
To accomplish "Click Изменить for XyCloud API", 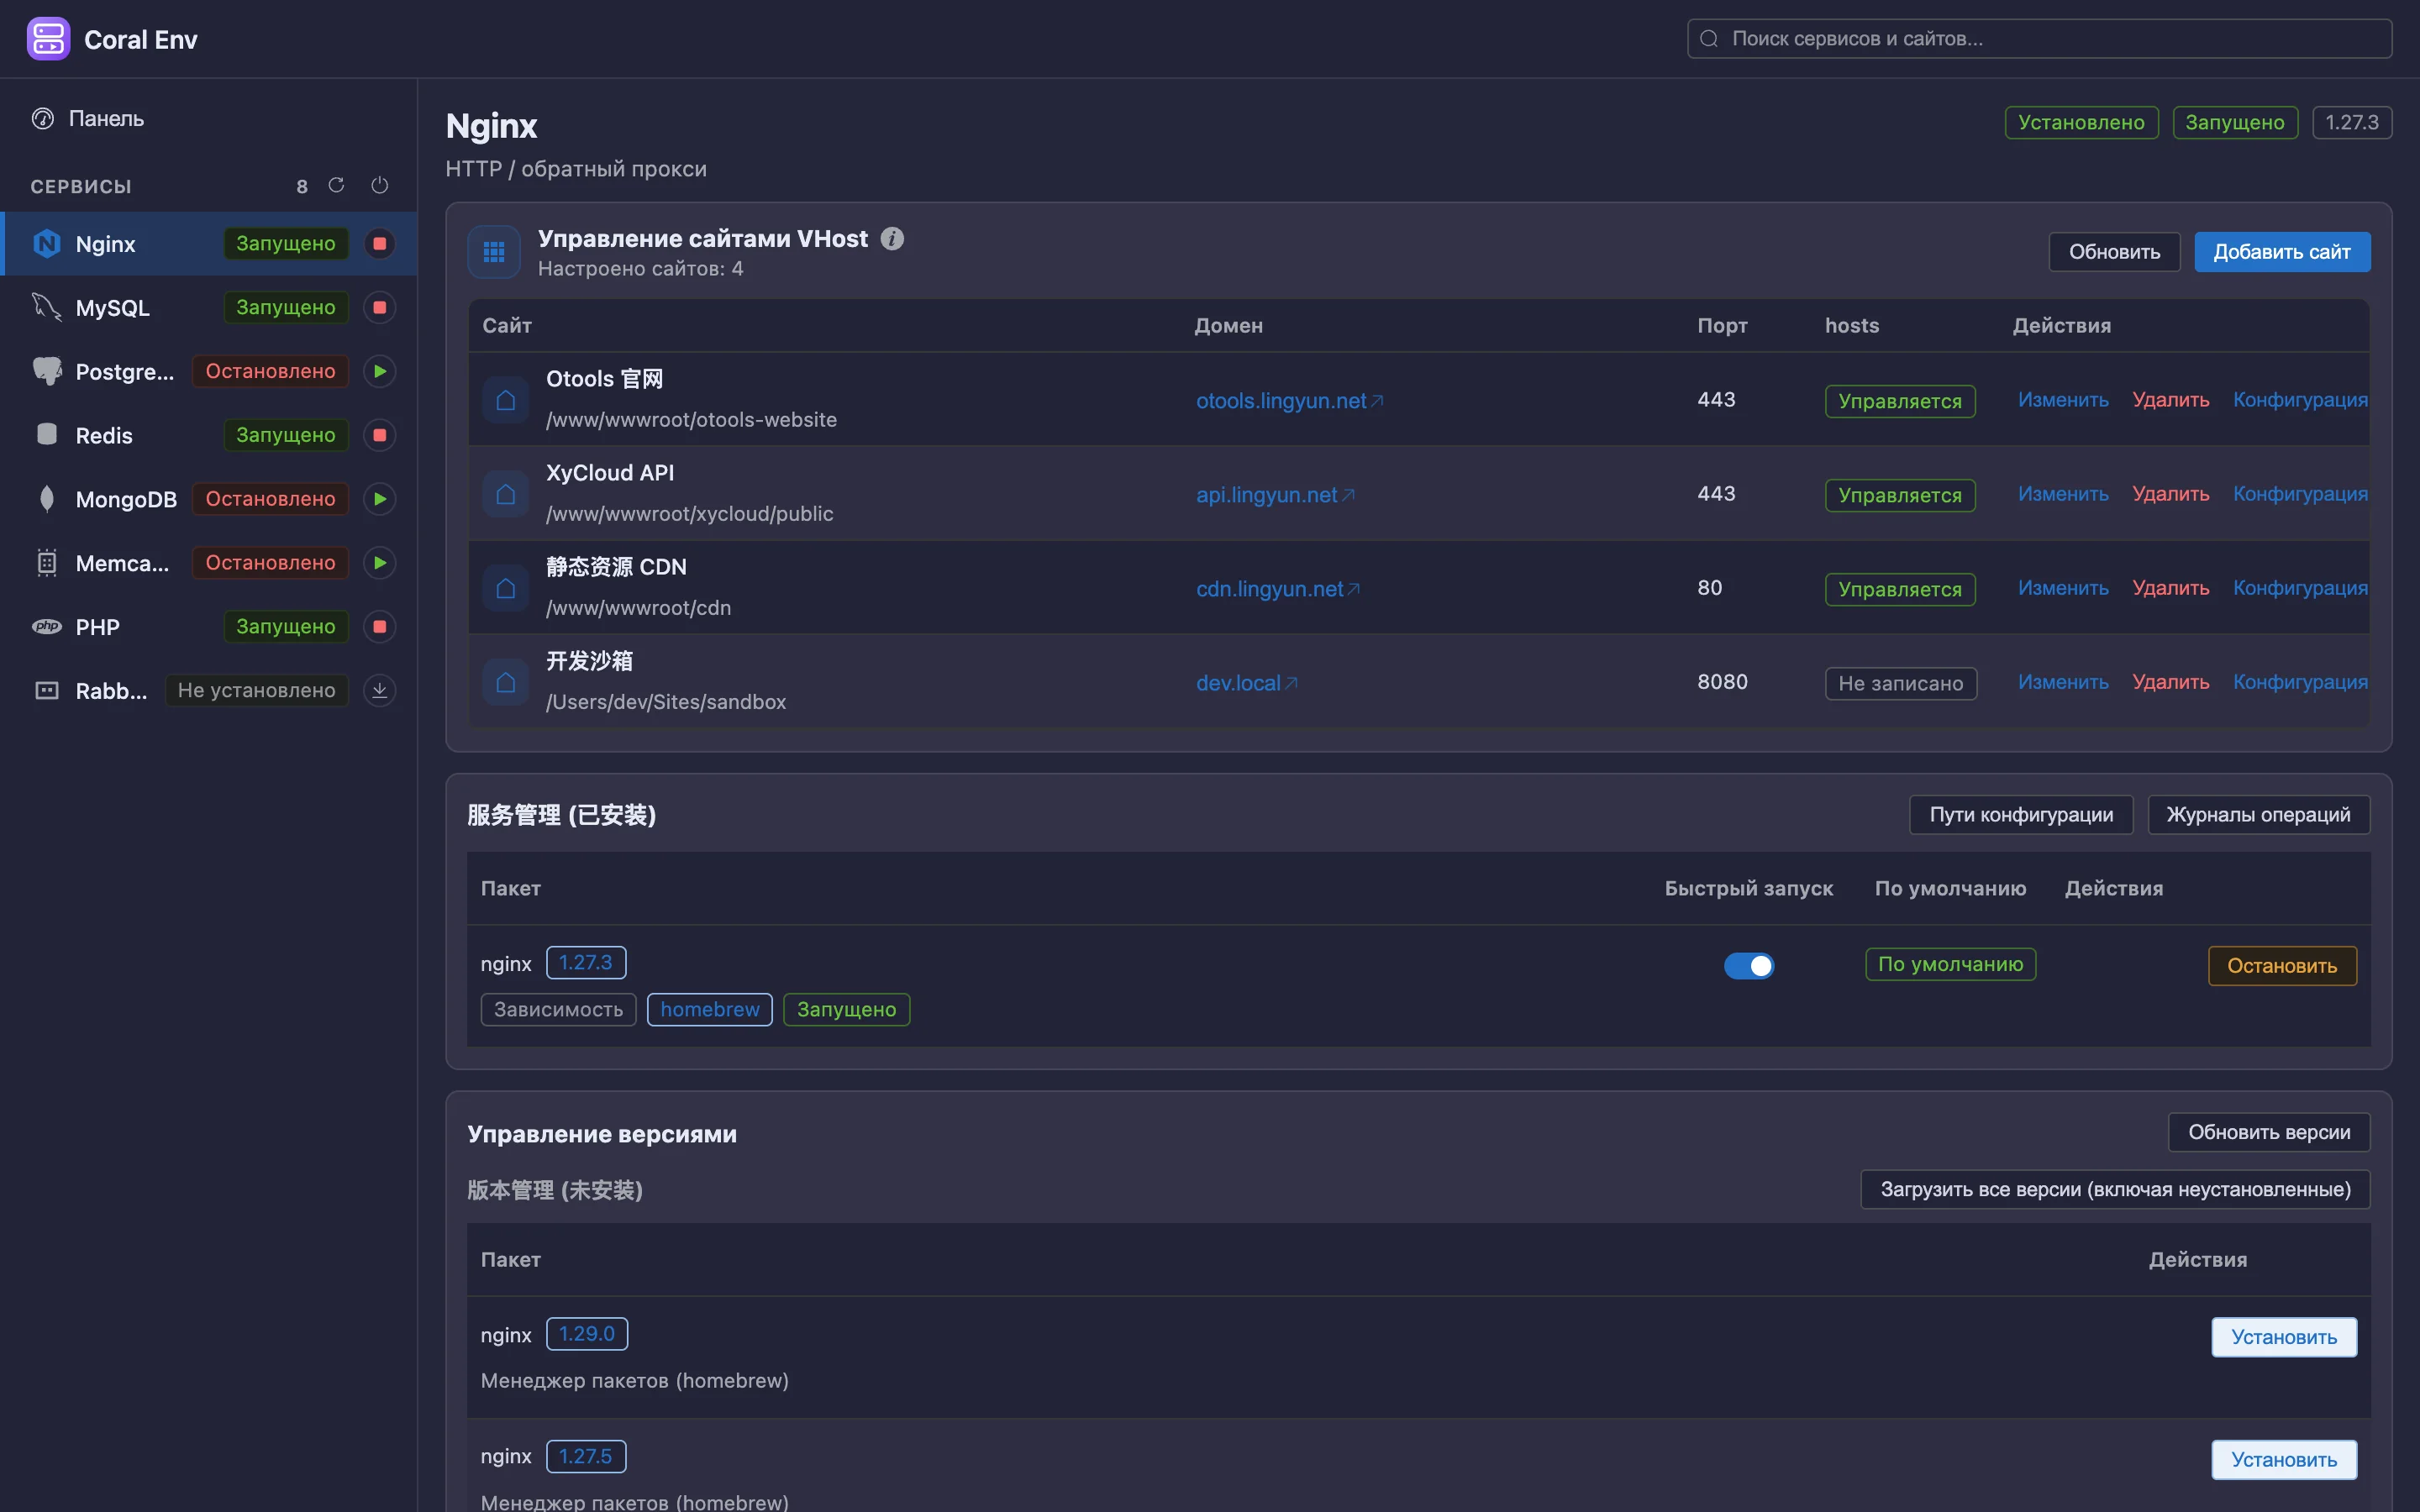I will click(x=2063, y=494).
